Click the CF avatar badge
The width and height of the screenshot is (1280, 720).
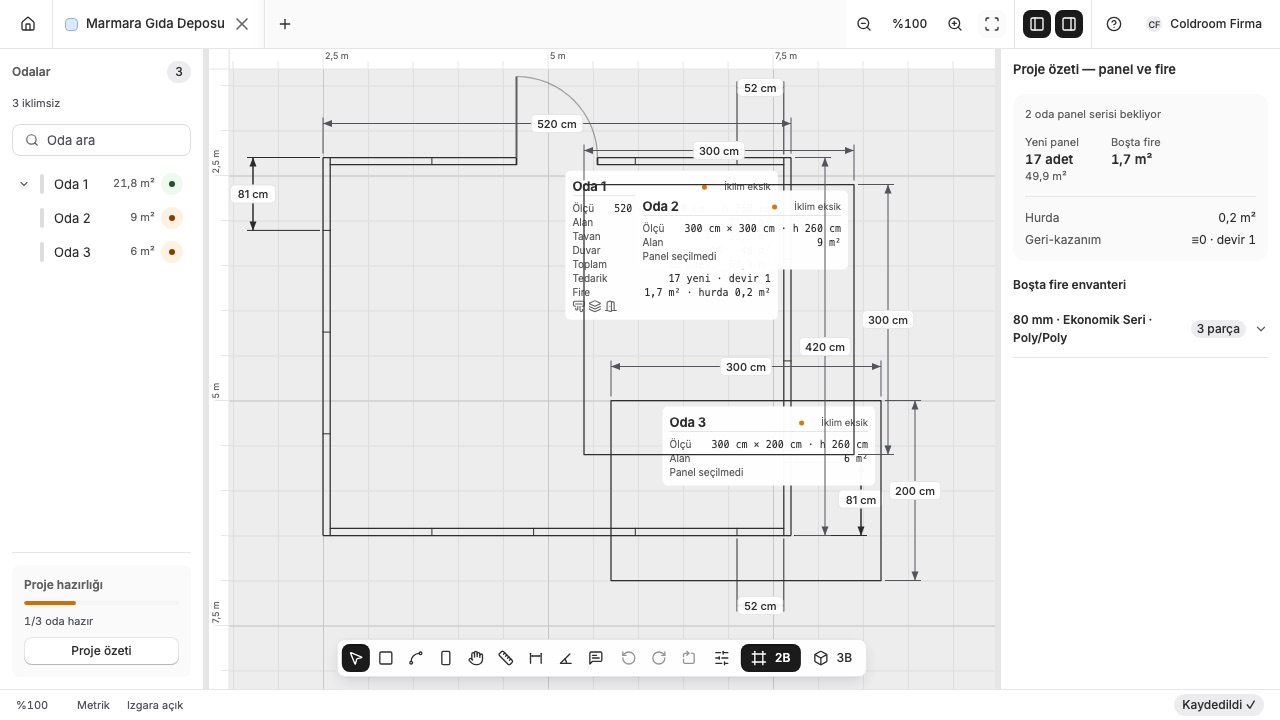pos(1154,24)
